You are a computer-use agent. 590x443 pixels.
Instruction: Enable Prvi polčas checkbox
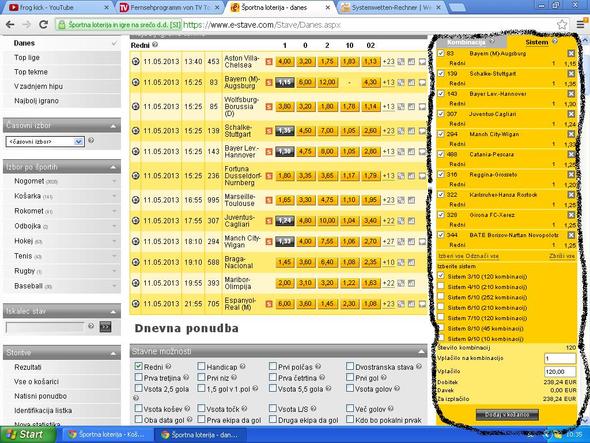click(x=273, y=366)
